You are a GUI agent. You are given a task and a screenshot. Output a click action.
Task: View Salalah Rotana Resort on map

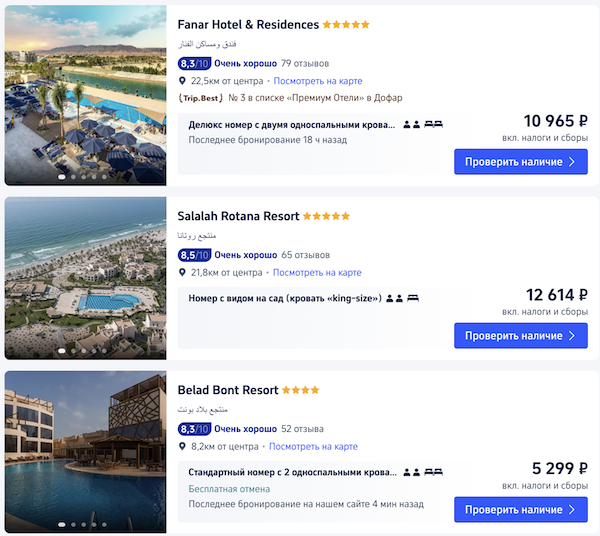pos(317,272)
